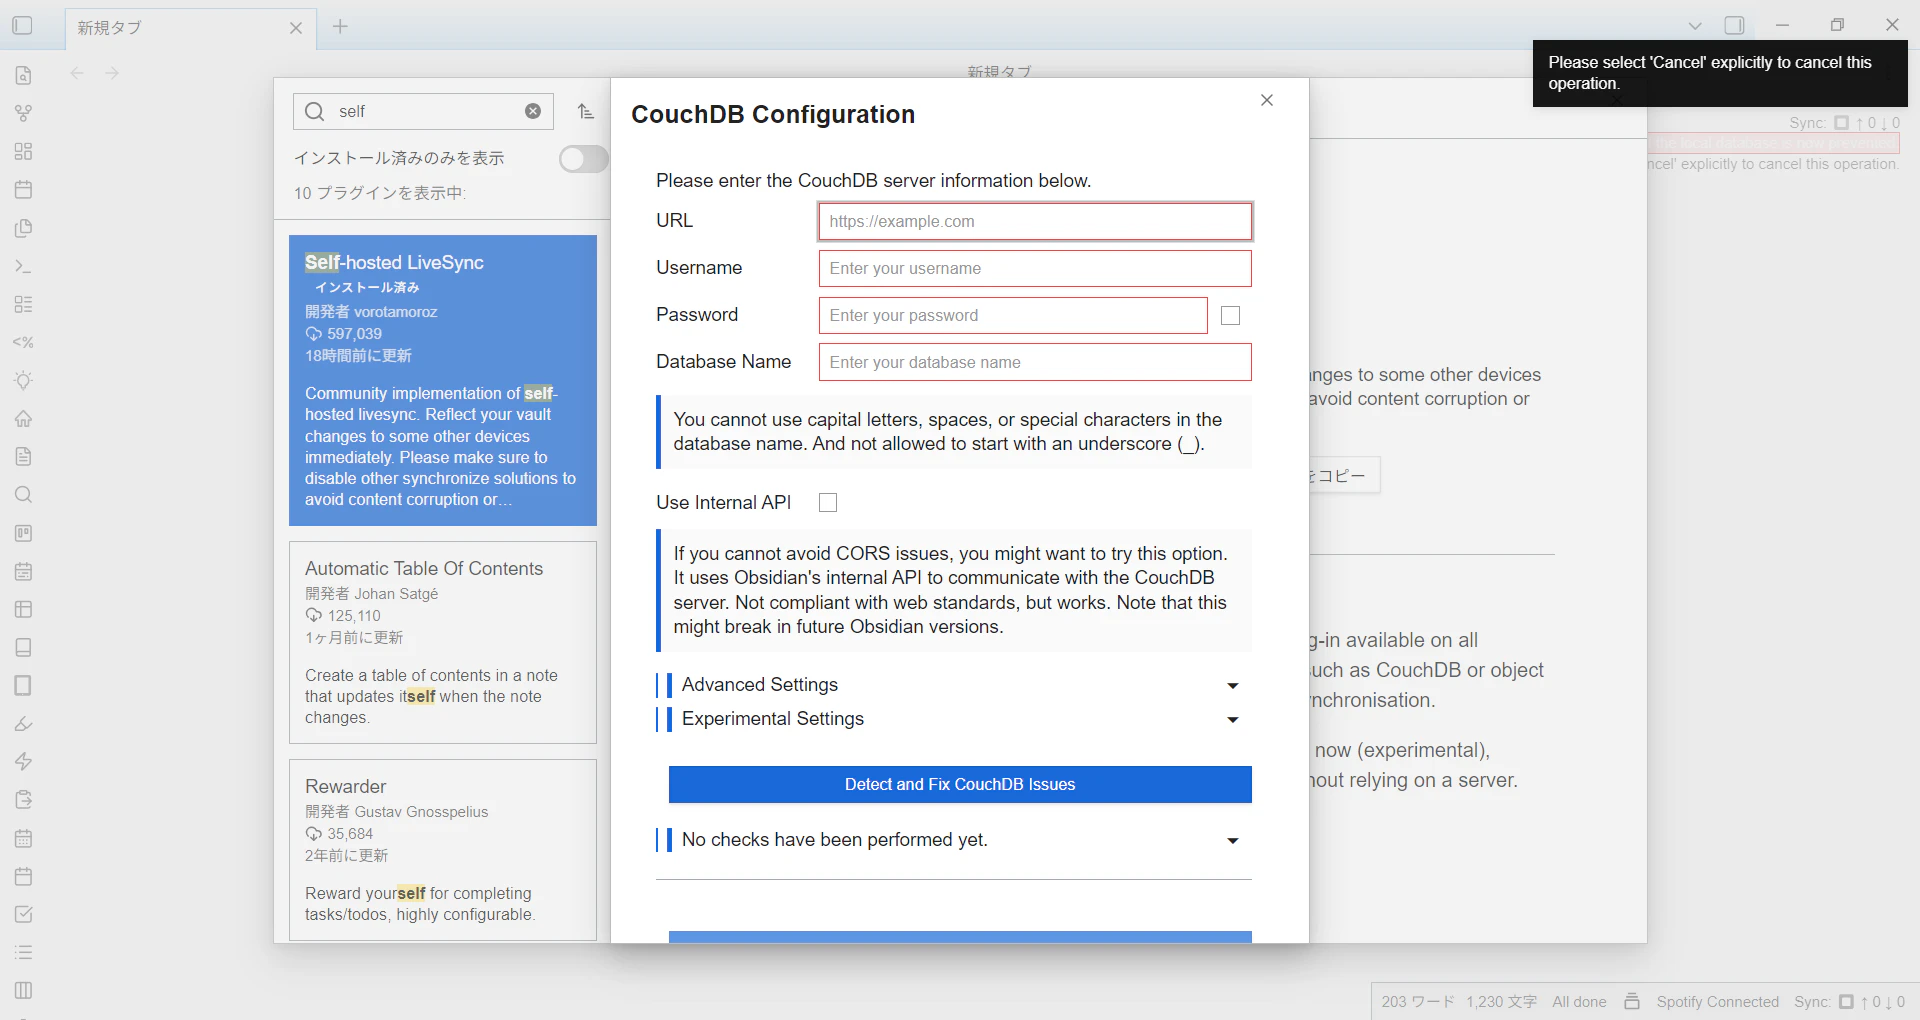Toggle show installed plugins only switch
The height and width of the screenshot is (1020, 1920).
coord(584,159)
